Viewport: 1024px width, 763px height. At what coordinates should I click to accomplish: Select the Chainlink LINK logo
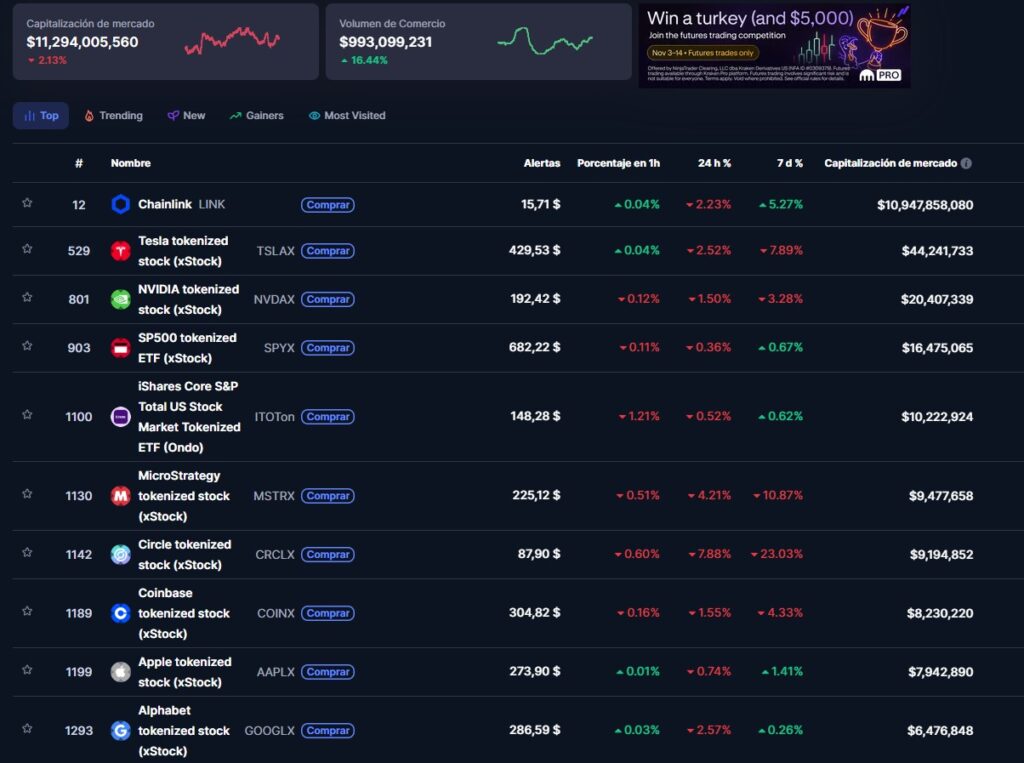(120, 204)
